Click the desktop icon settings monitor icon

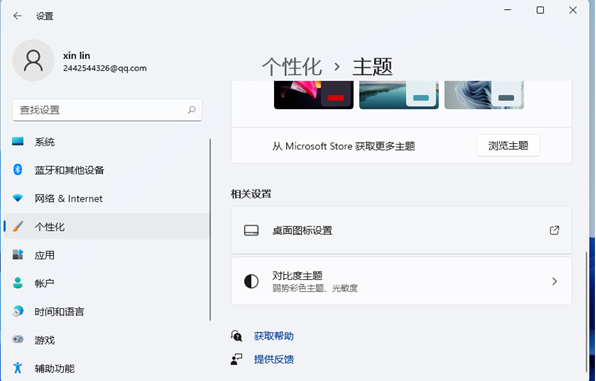coord(251,230)
